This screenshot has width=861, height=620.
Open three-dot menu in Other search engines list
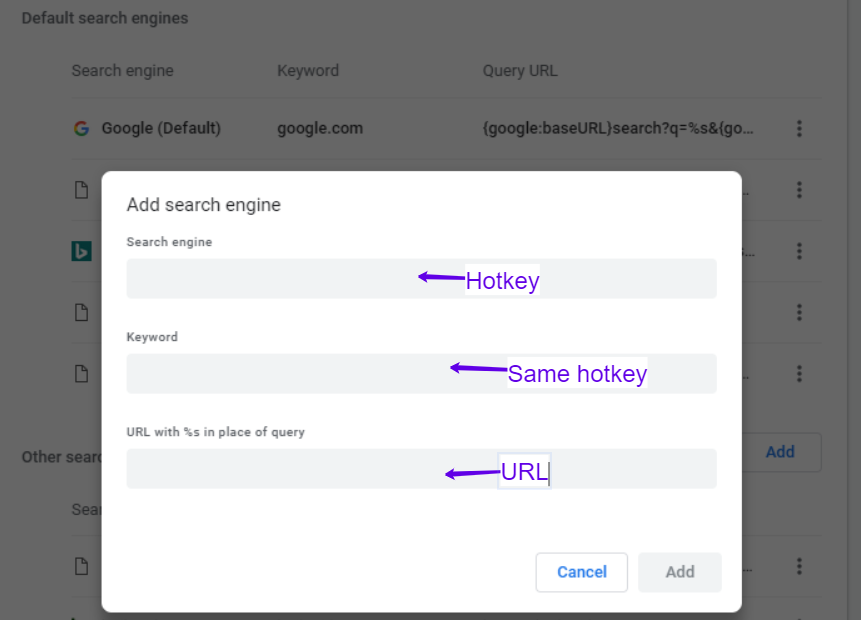tap(799, 566)
